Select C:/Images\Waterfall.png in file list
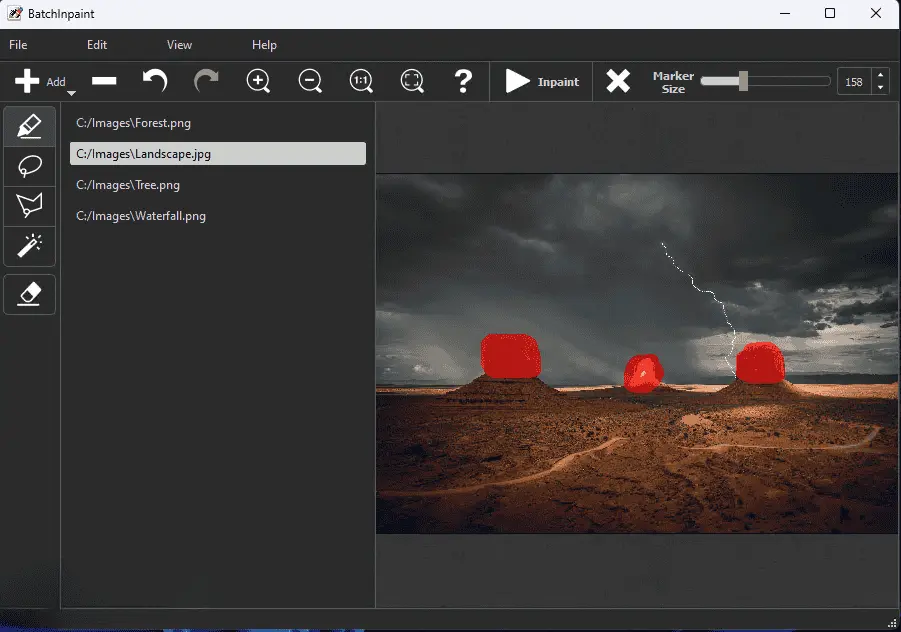Screen dimensions: 901x632 pyautogui.click(x=218, y=216)
